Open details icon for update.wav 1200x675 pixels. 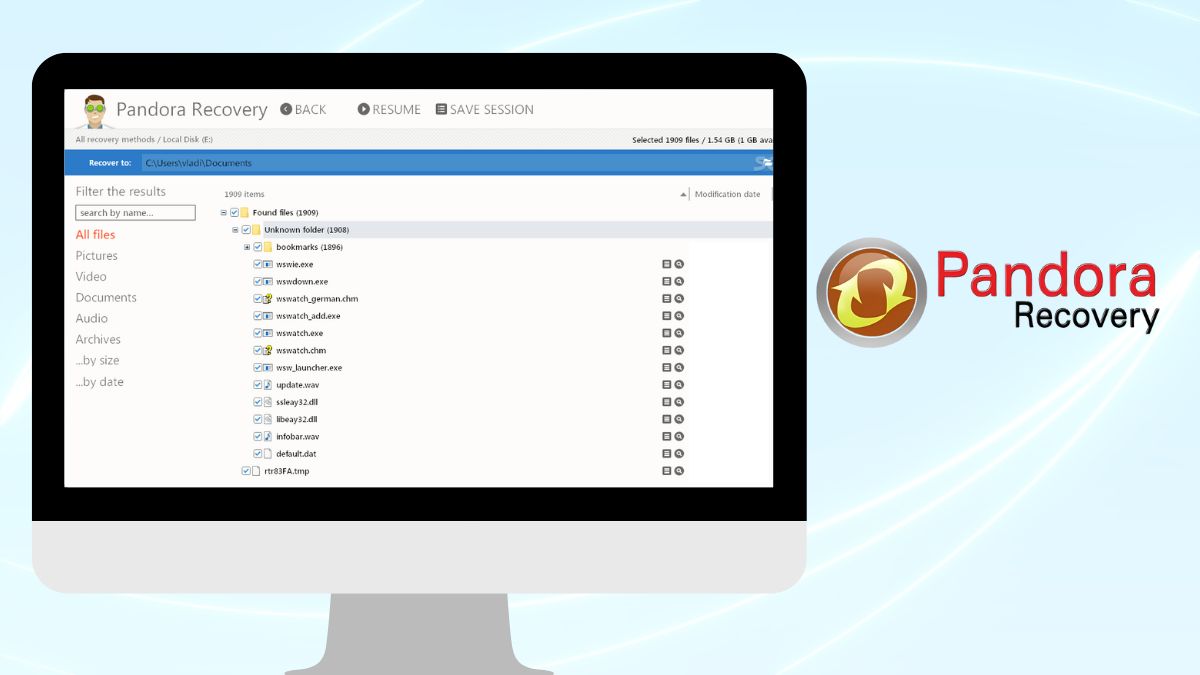pos(667,385)
